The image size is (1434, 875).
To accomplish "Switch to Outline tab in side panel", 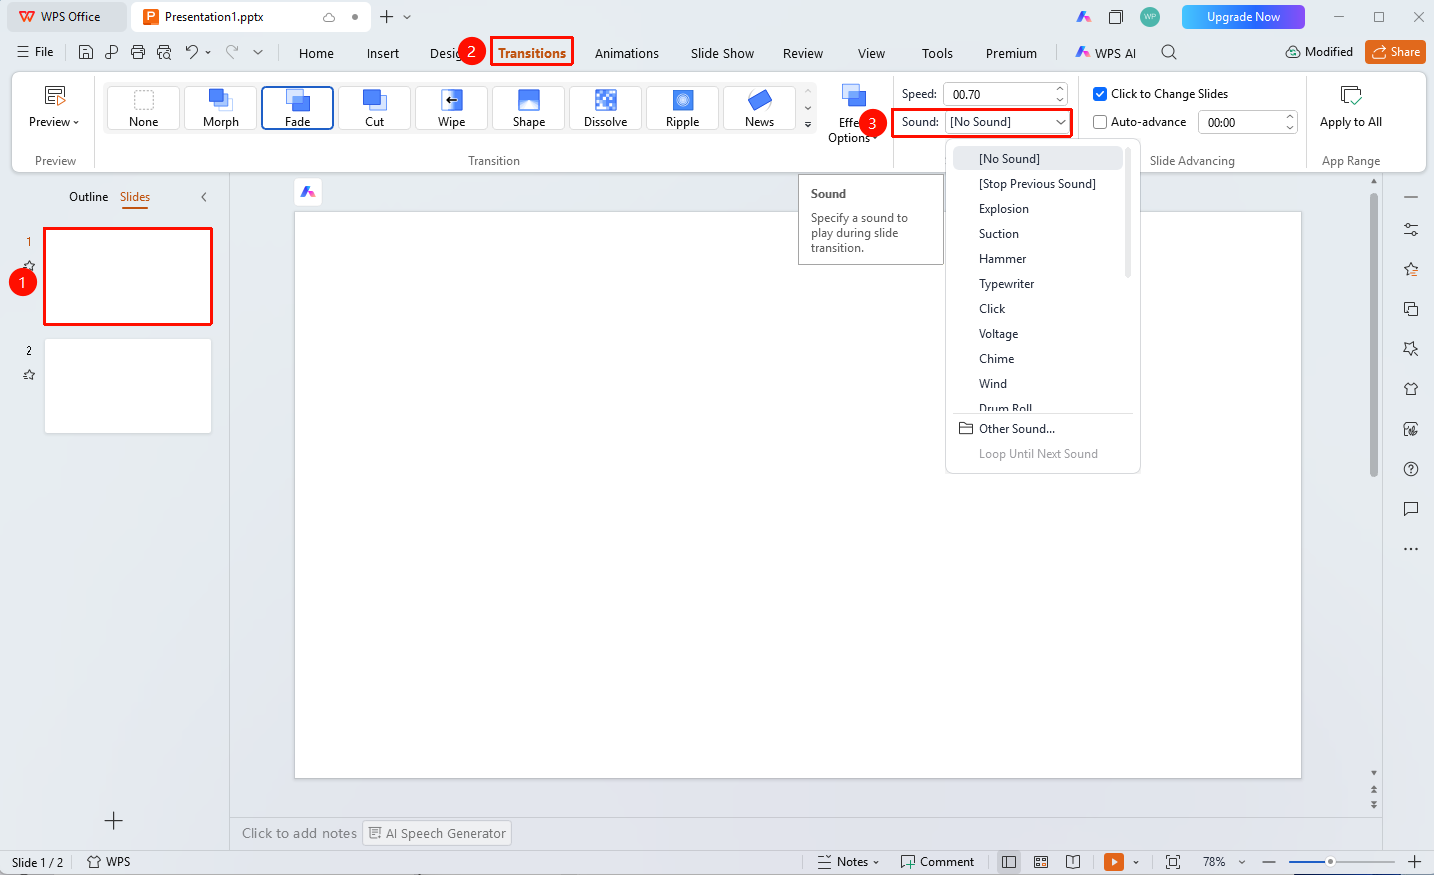I will click(88, 197).
